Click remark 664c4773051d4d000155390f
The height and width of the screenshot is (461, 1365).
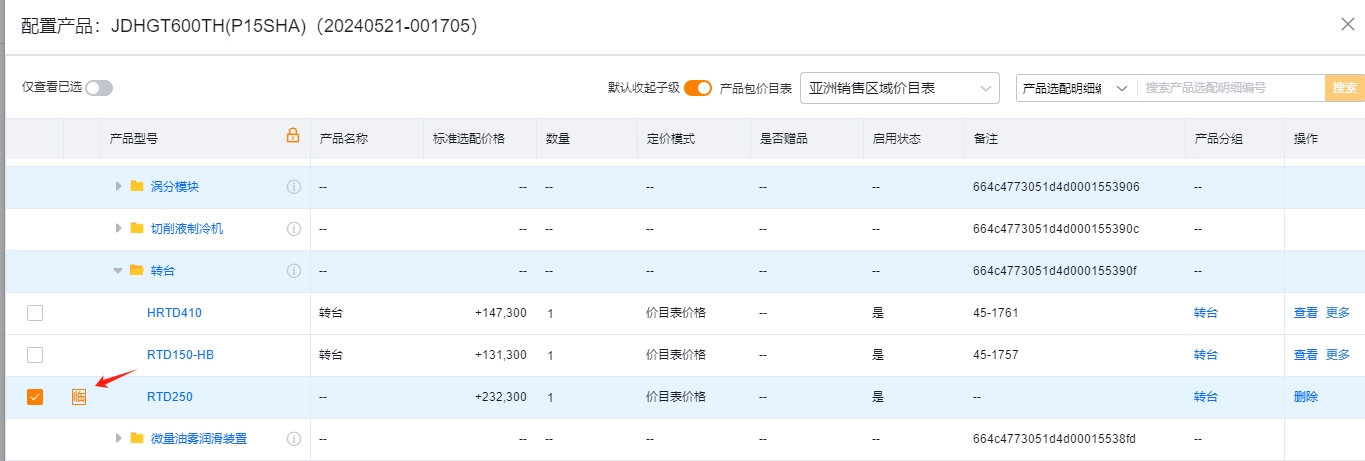point(1055,271)
